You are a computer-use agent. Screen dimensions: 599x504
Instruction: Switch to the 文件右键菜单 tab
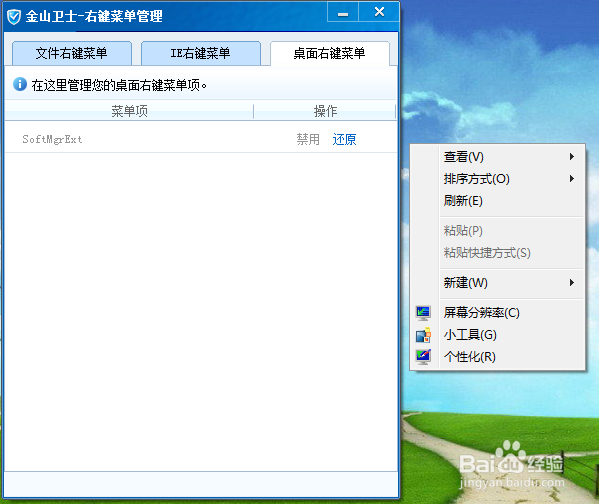pos(72,53)
